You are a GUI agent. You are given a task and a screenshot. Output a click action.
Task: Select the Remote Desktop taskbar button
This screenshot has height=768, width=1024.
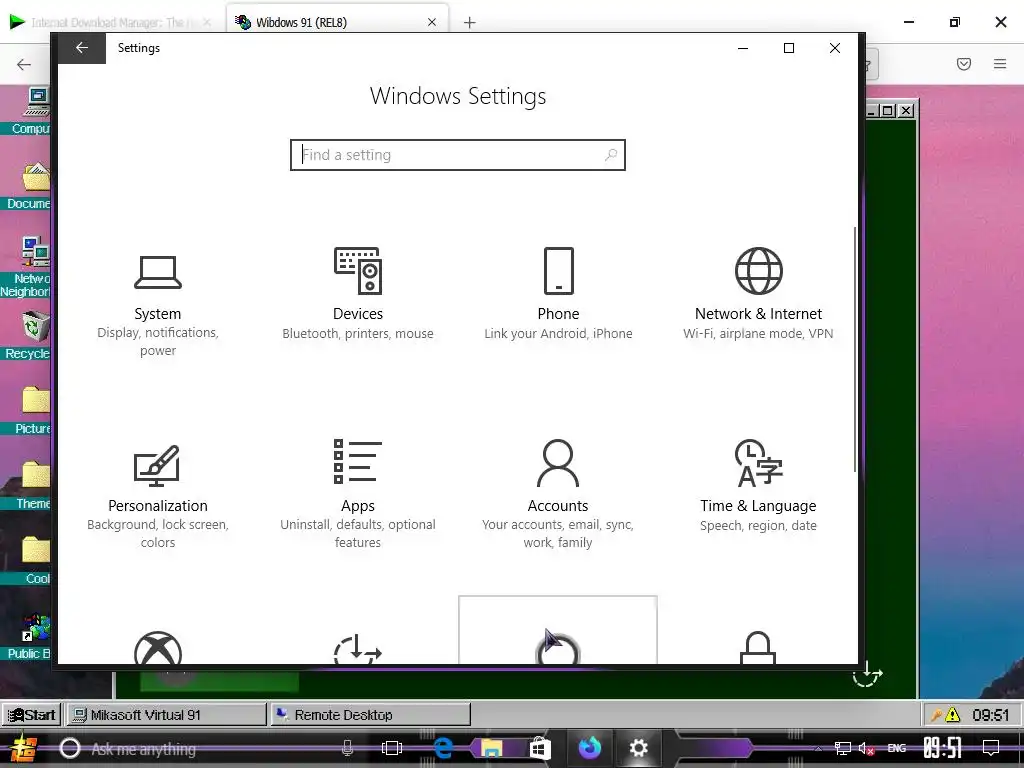pyautogui.click(x=370, y=715)
